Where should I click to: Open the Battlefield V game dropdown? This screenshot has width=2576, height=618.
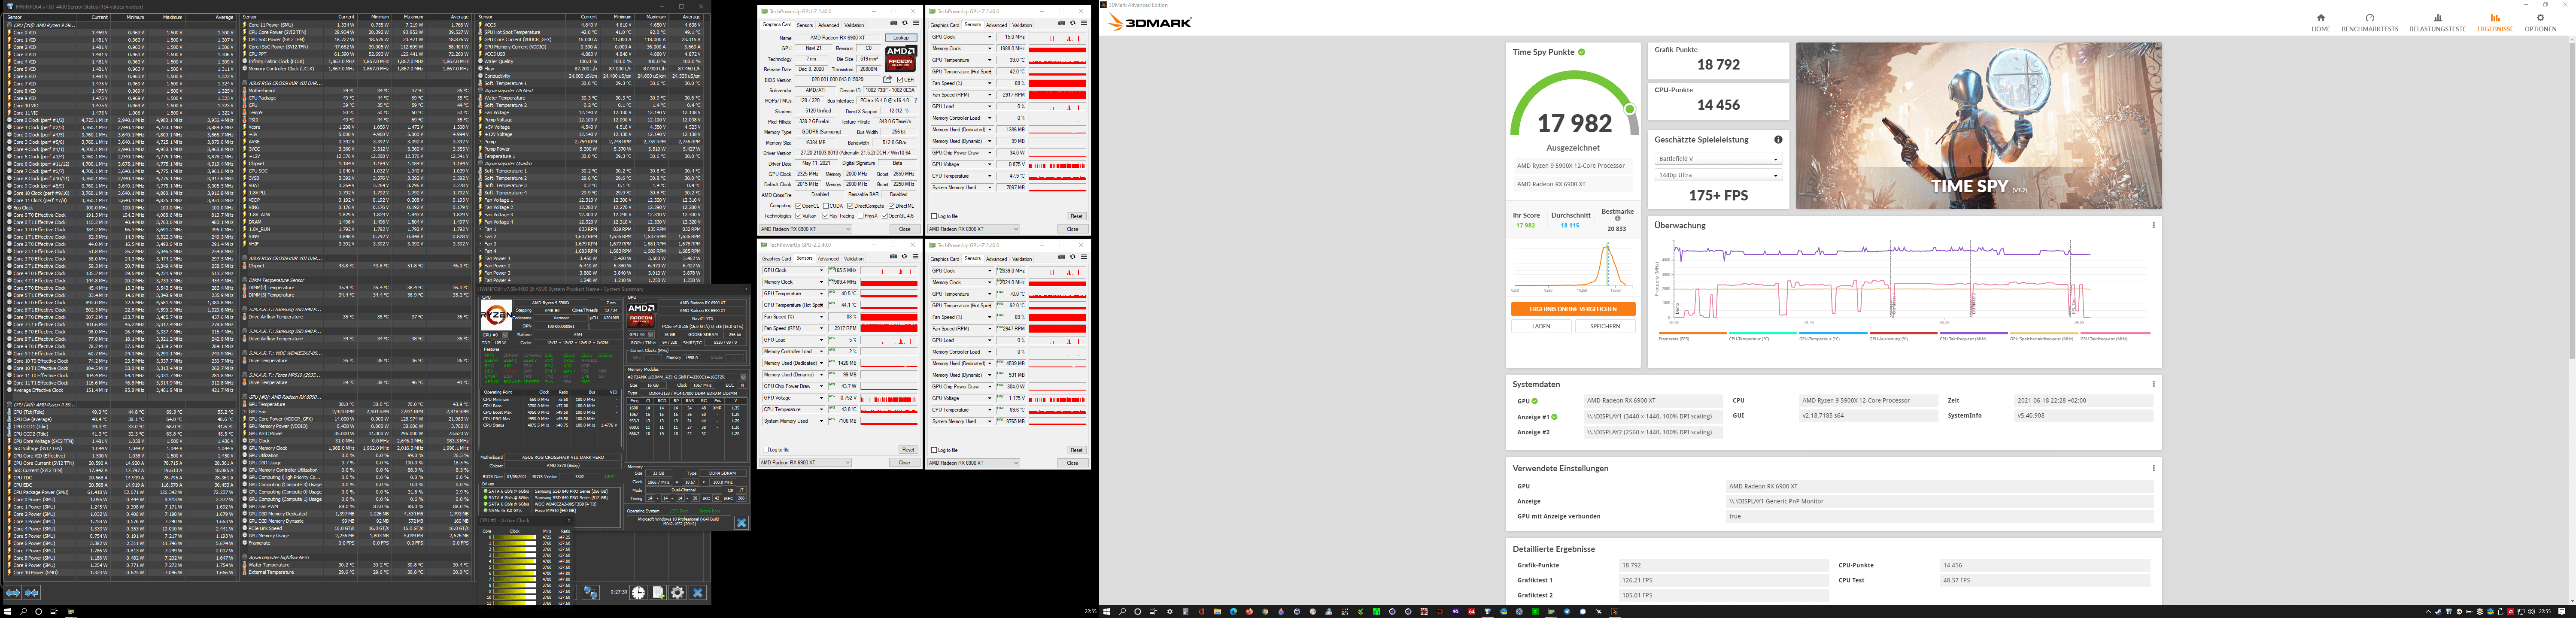[x=1718, y=159]
